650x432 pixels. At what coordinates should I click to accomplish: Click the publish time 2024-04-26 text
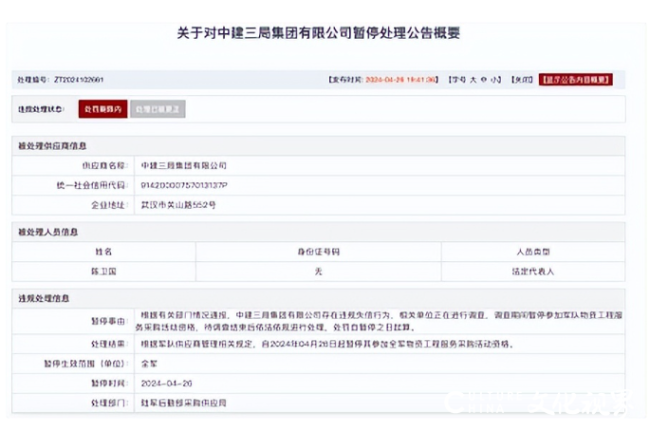[x=401, y=78]
